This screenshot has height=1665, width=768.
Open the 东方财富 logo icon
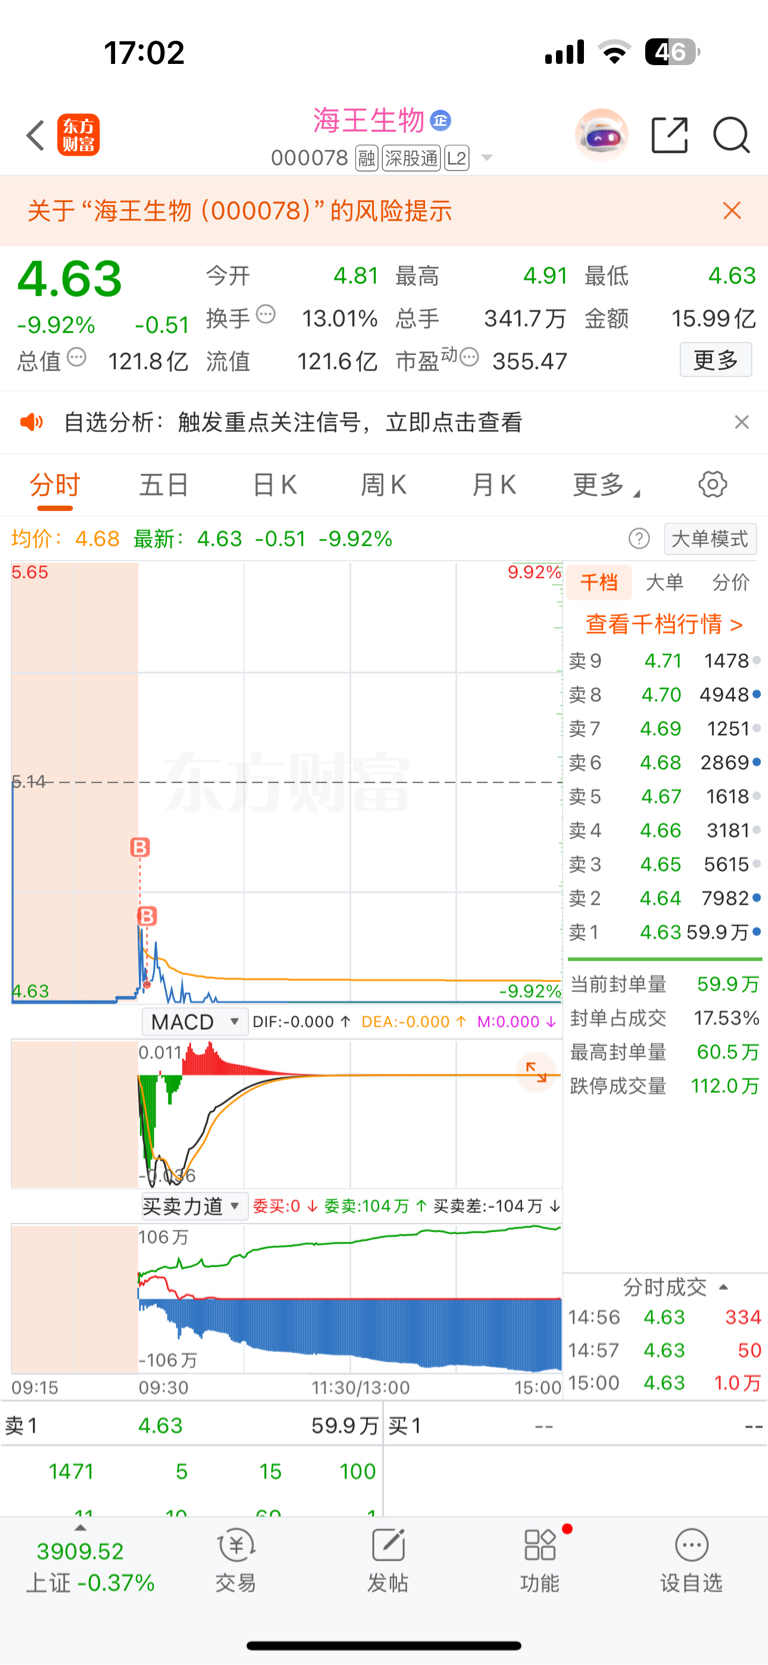78,135
